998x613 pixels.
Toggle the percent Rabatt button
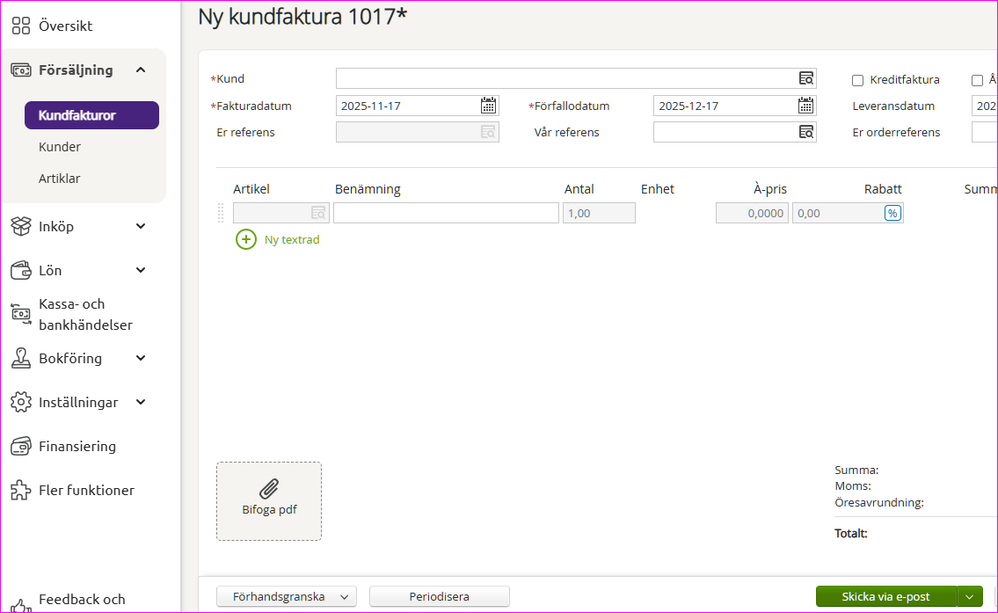point(892,213)
